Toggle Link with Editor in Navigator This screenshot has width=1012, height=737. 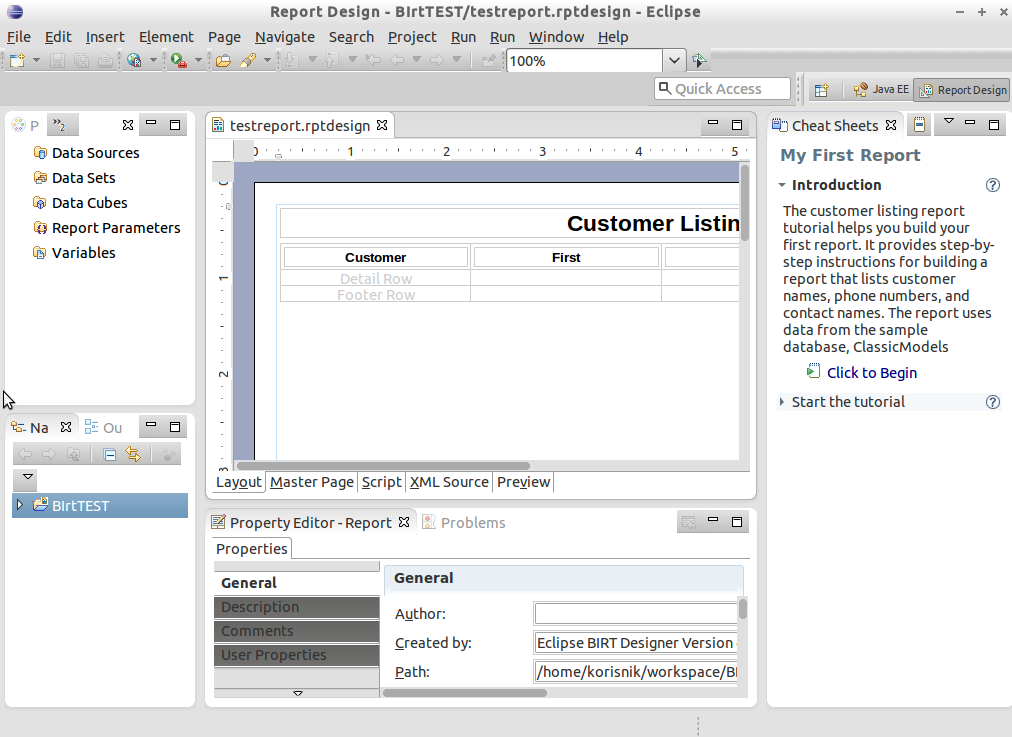[x=132, y=455]
